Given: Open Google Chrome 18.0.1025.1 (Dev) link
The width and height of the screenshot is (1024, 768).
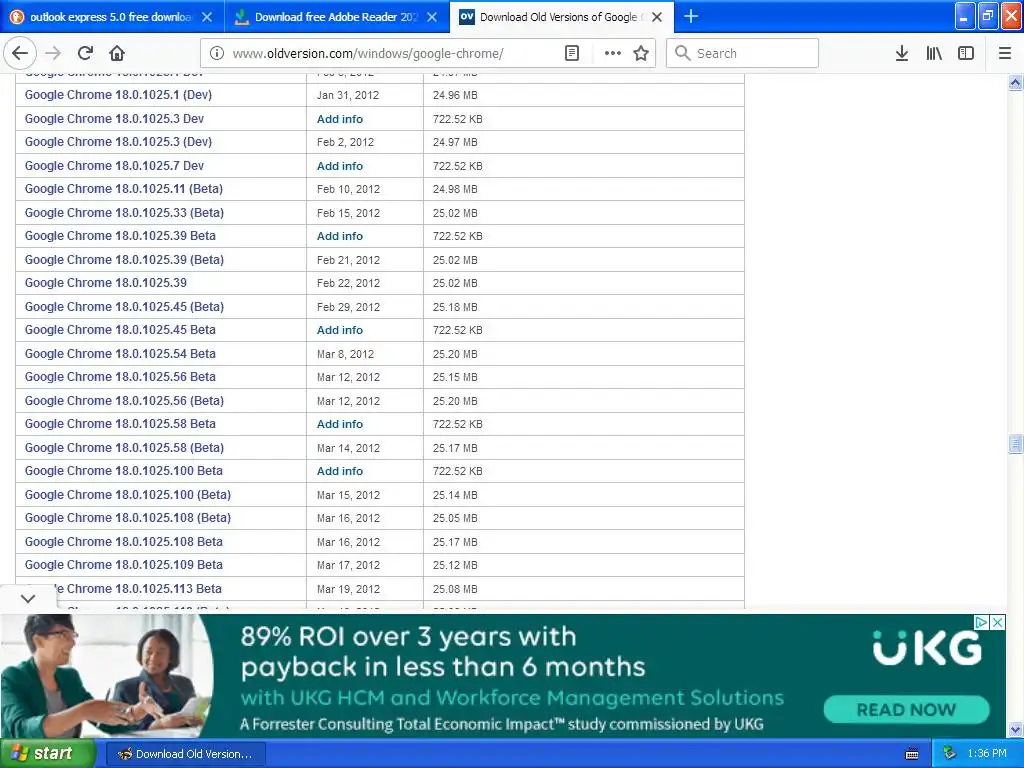Looking at the screenshot, I should [x=118, y=95].
